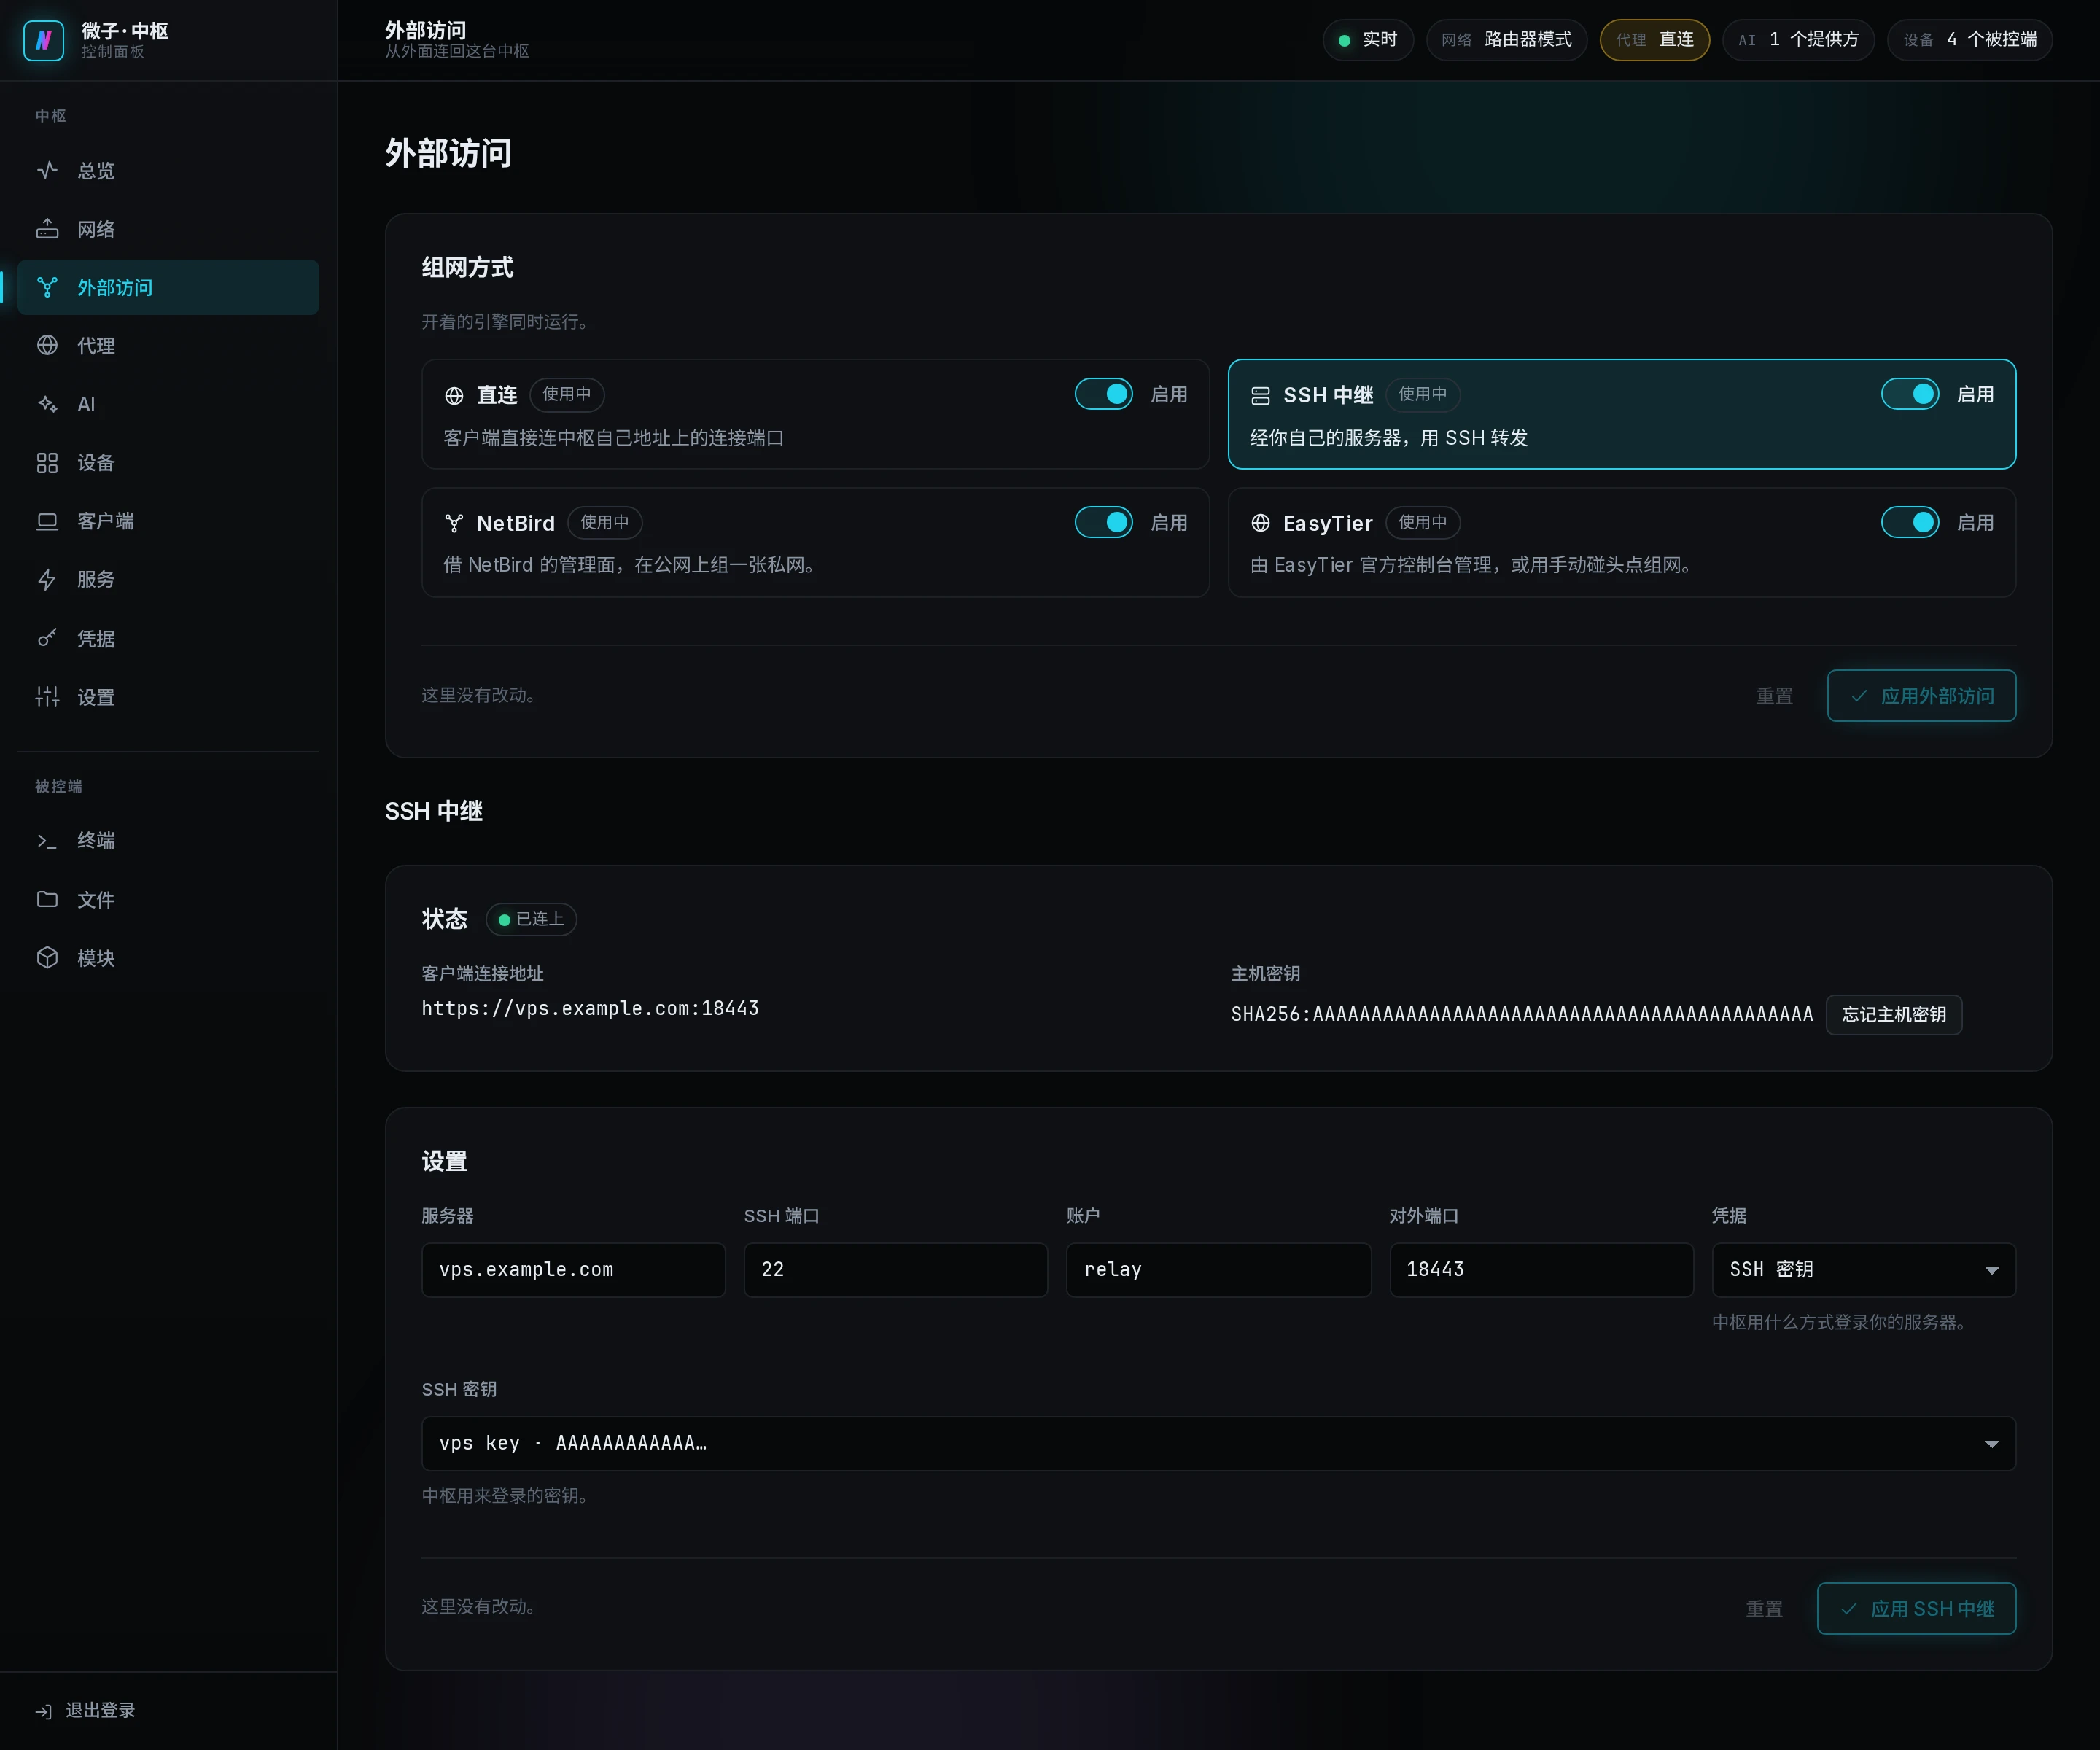Toggle the EasyTier enable switch
Viewport: 2100px width, 1750px height.
[1910, 522]
